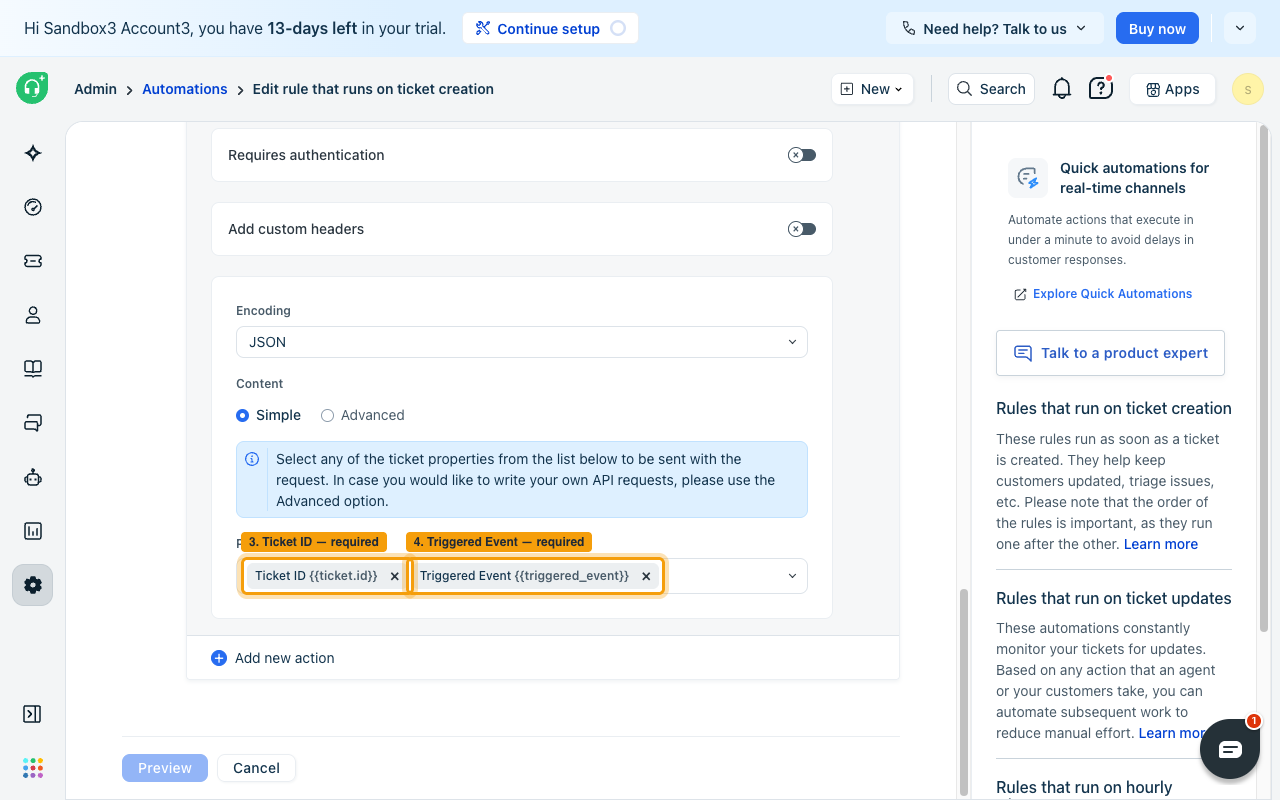Click Add new action
1280x800 pixels.
click(273, 658)
